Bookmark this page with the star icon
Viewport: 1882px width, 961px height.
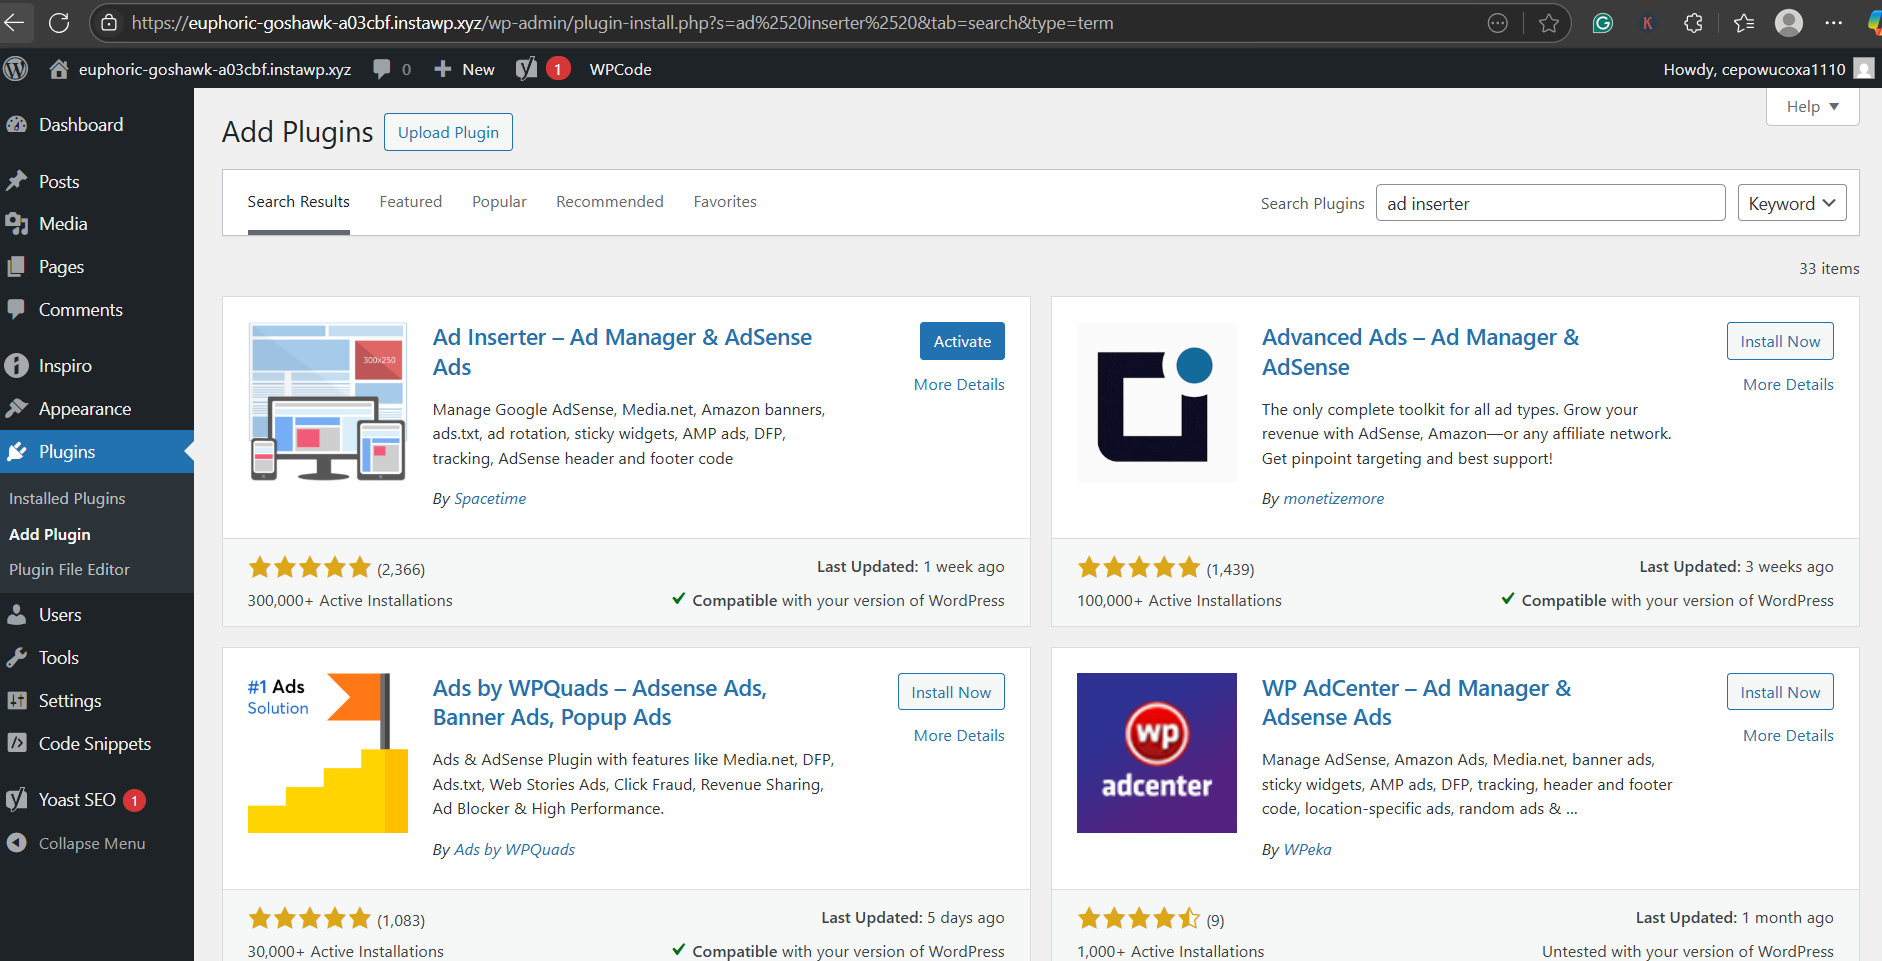point(1549,23)
